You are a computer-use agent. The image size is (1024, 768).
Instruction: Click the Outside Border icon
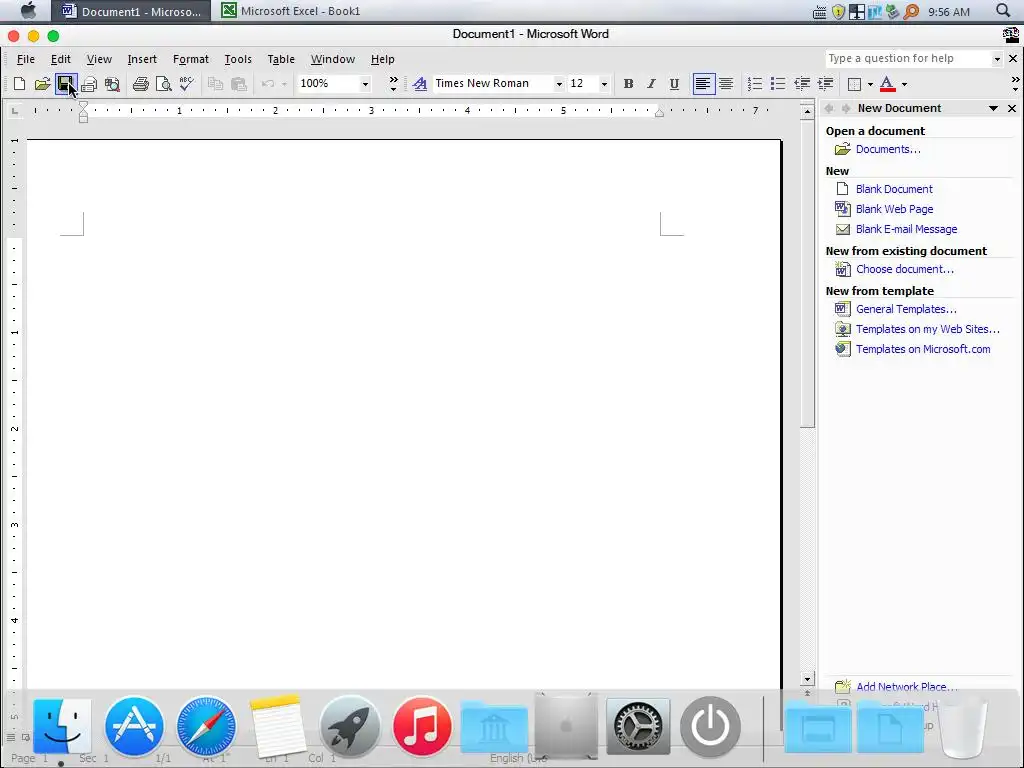(854, 84)
